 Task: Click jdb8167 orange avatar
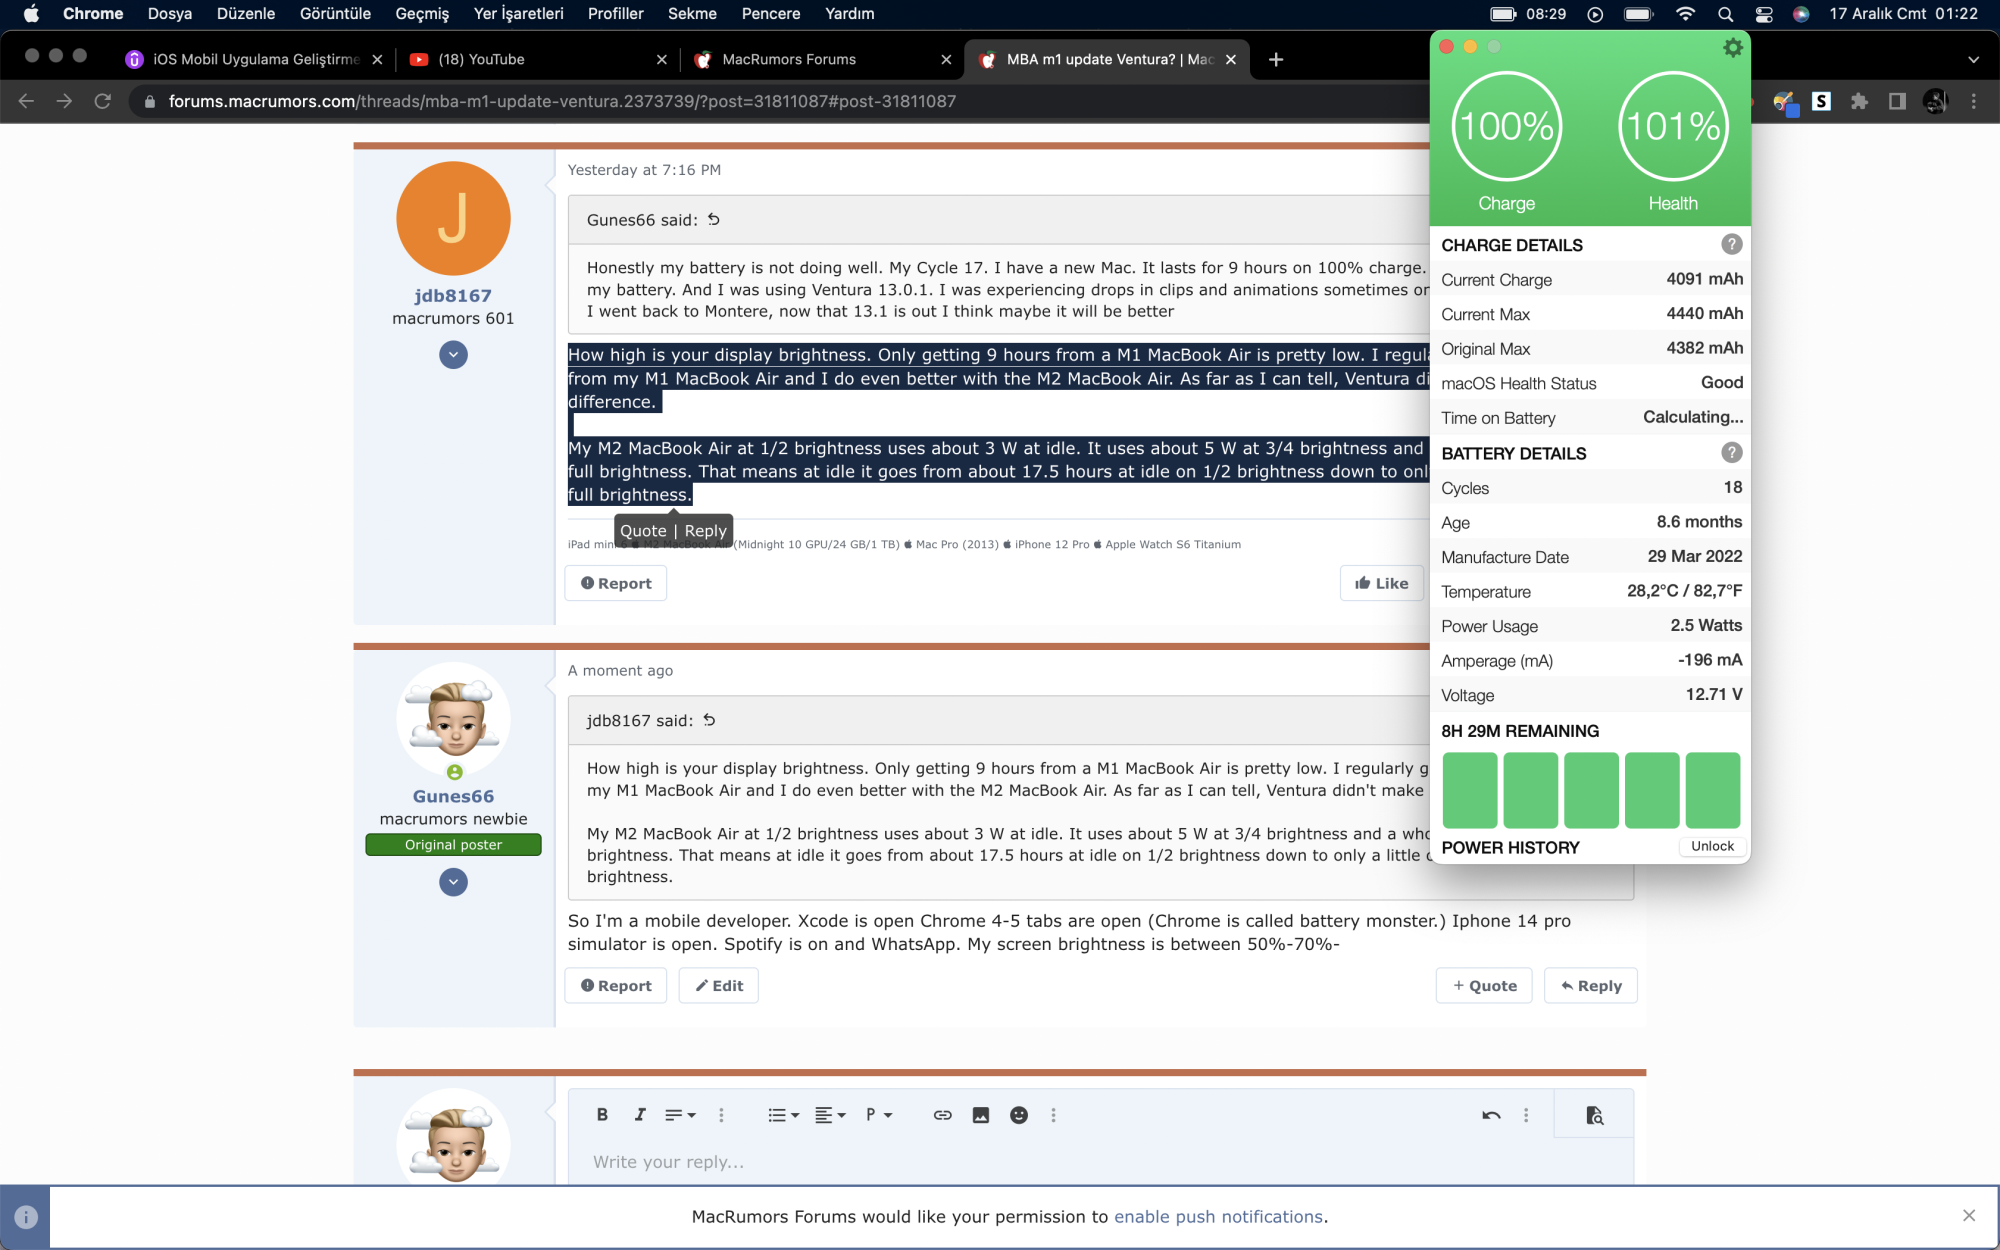coord(453,218)
